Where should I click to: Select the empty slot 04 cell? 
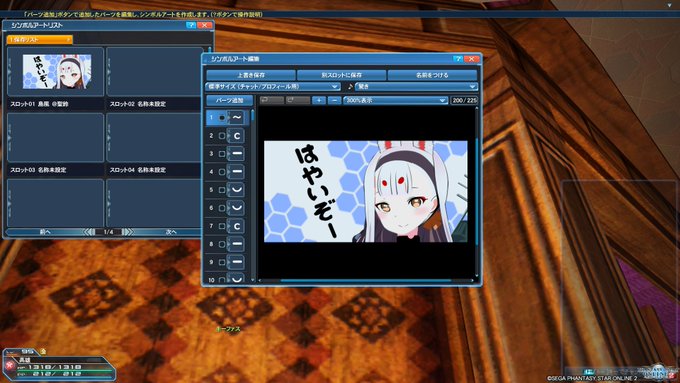point(154,137)
